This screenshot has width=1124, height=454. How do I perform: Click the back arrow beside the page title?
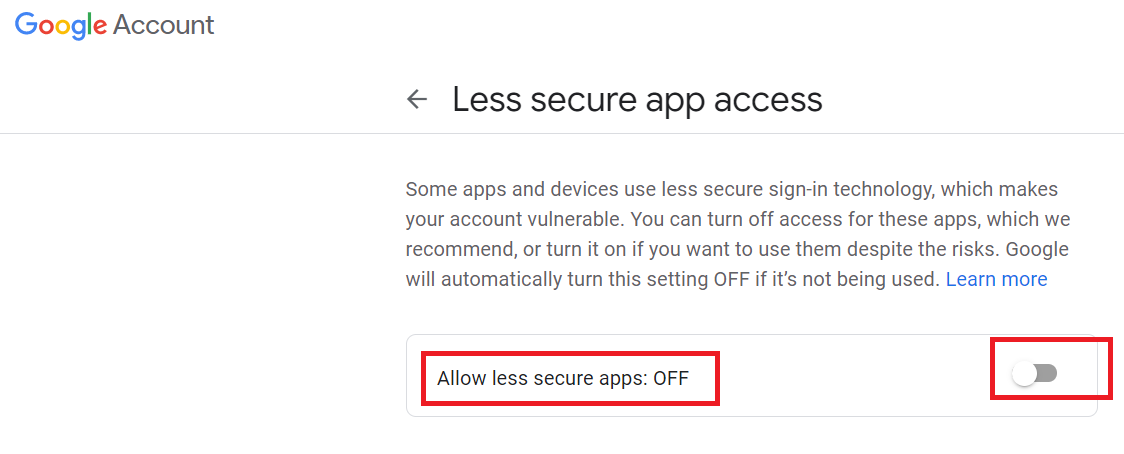[x=417, y=99]
